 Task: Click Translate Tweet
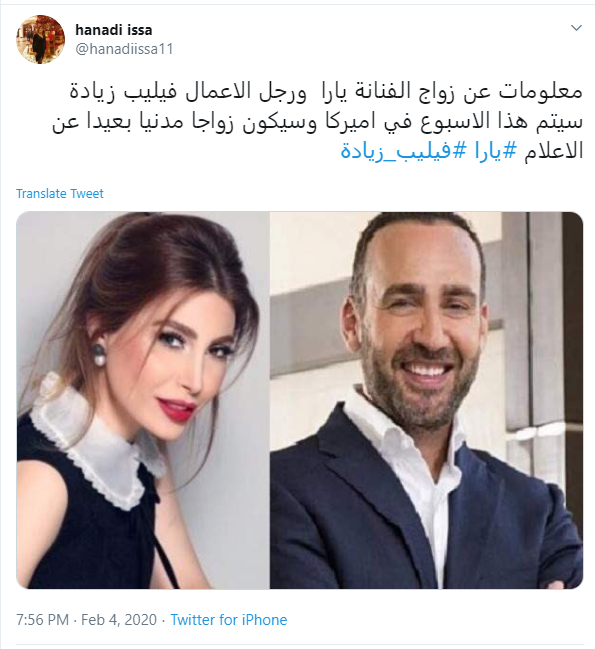click(x=60, y=193)
